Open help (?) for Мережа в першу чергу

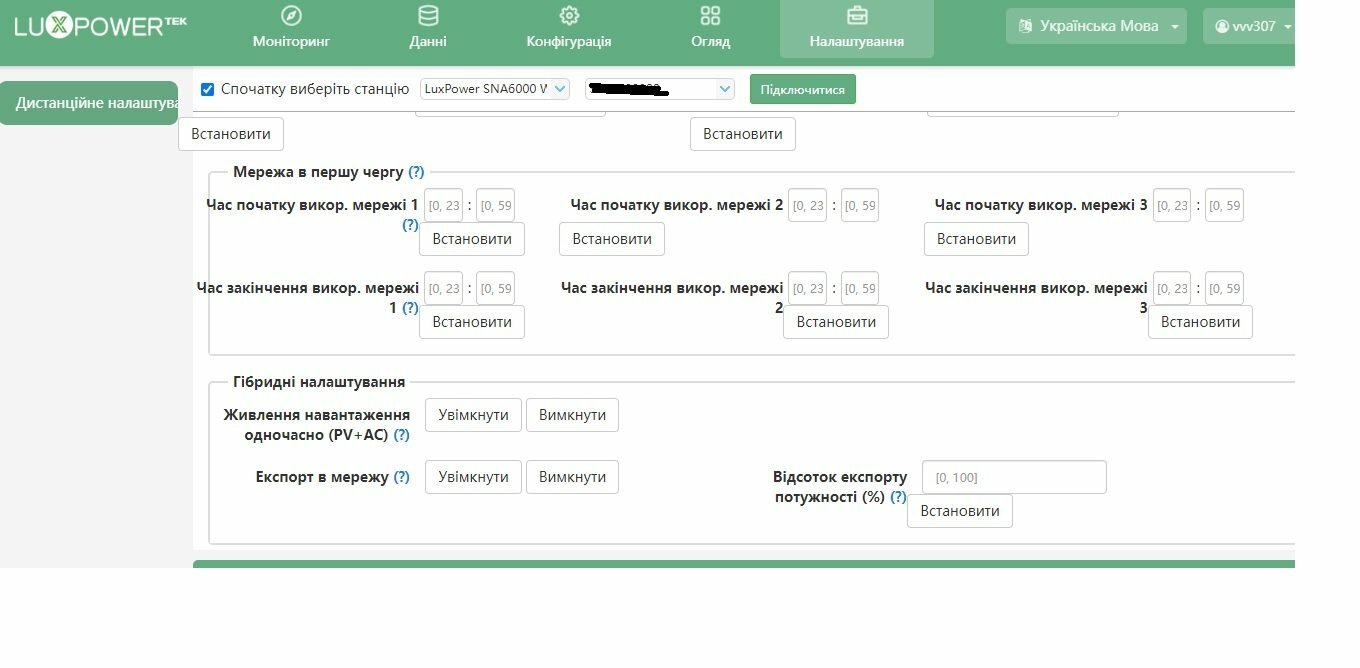tap(416, 172)
